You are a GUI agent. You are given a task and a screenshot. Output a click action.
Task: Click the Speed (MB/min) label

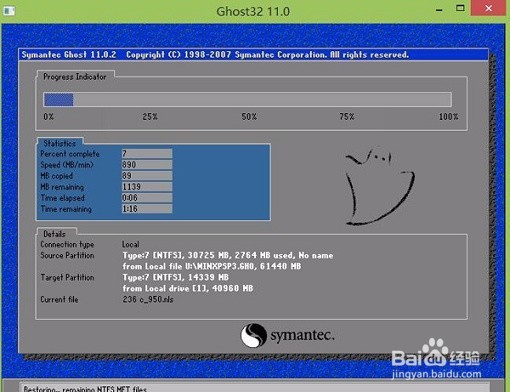(67, 165)
